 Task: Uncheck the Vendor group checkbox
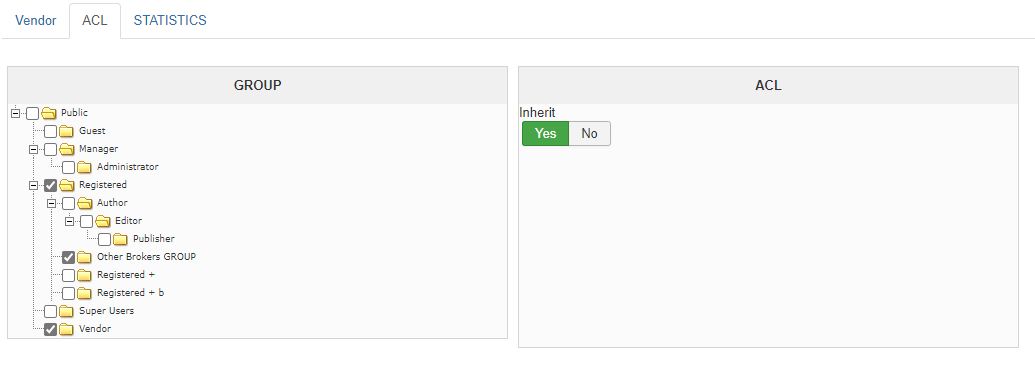(x=50, y=329)
